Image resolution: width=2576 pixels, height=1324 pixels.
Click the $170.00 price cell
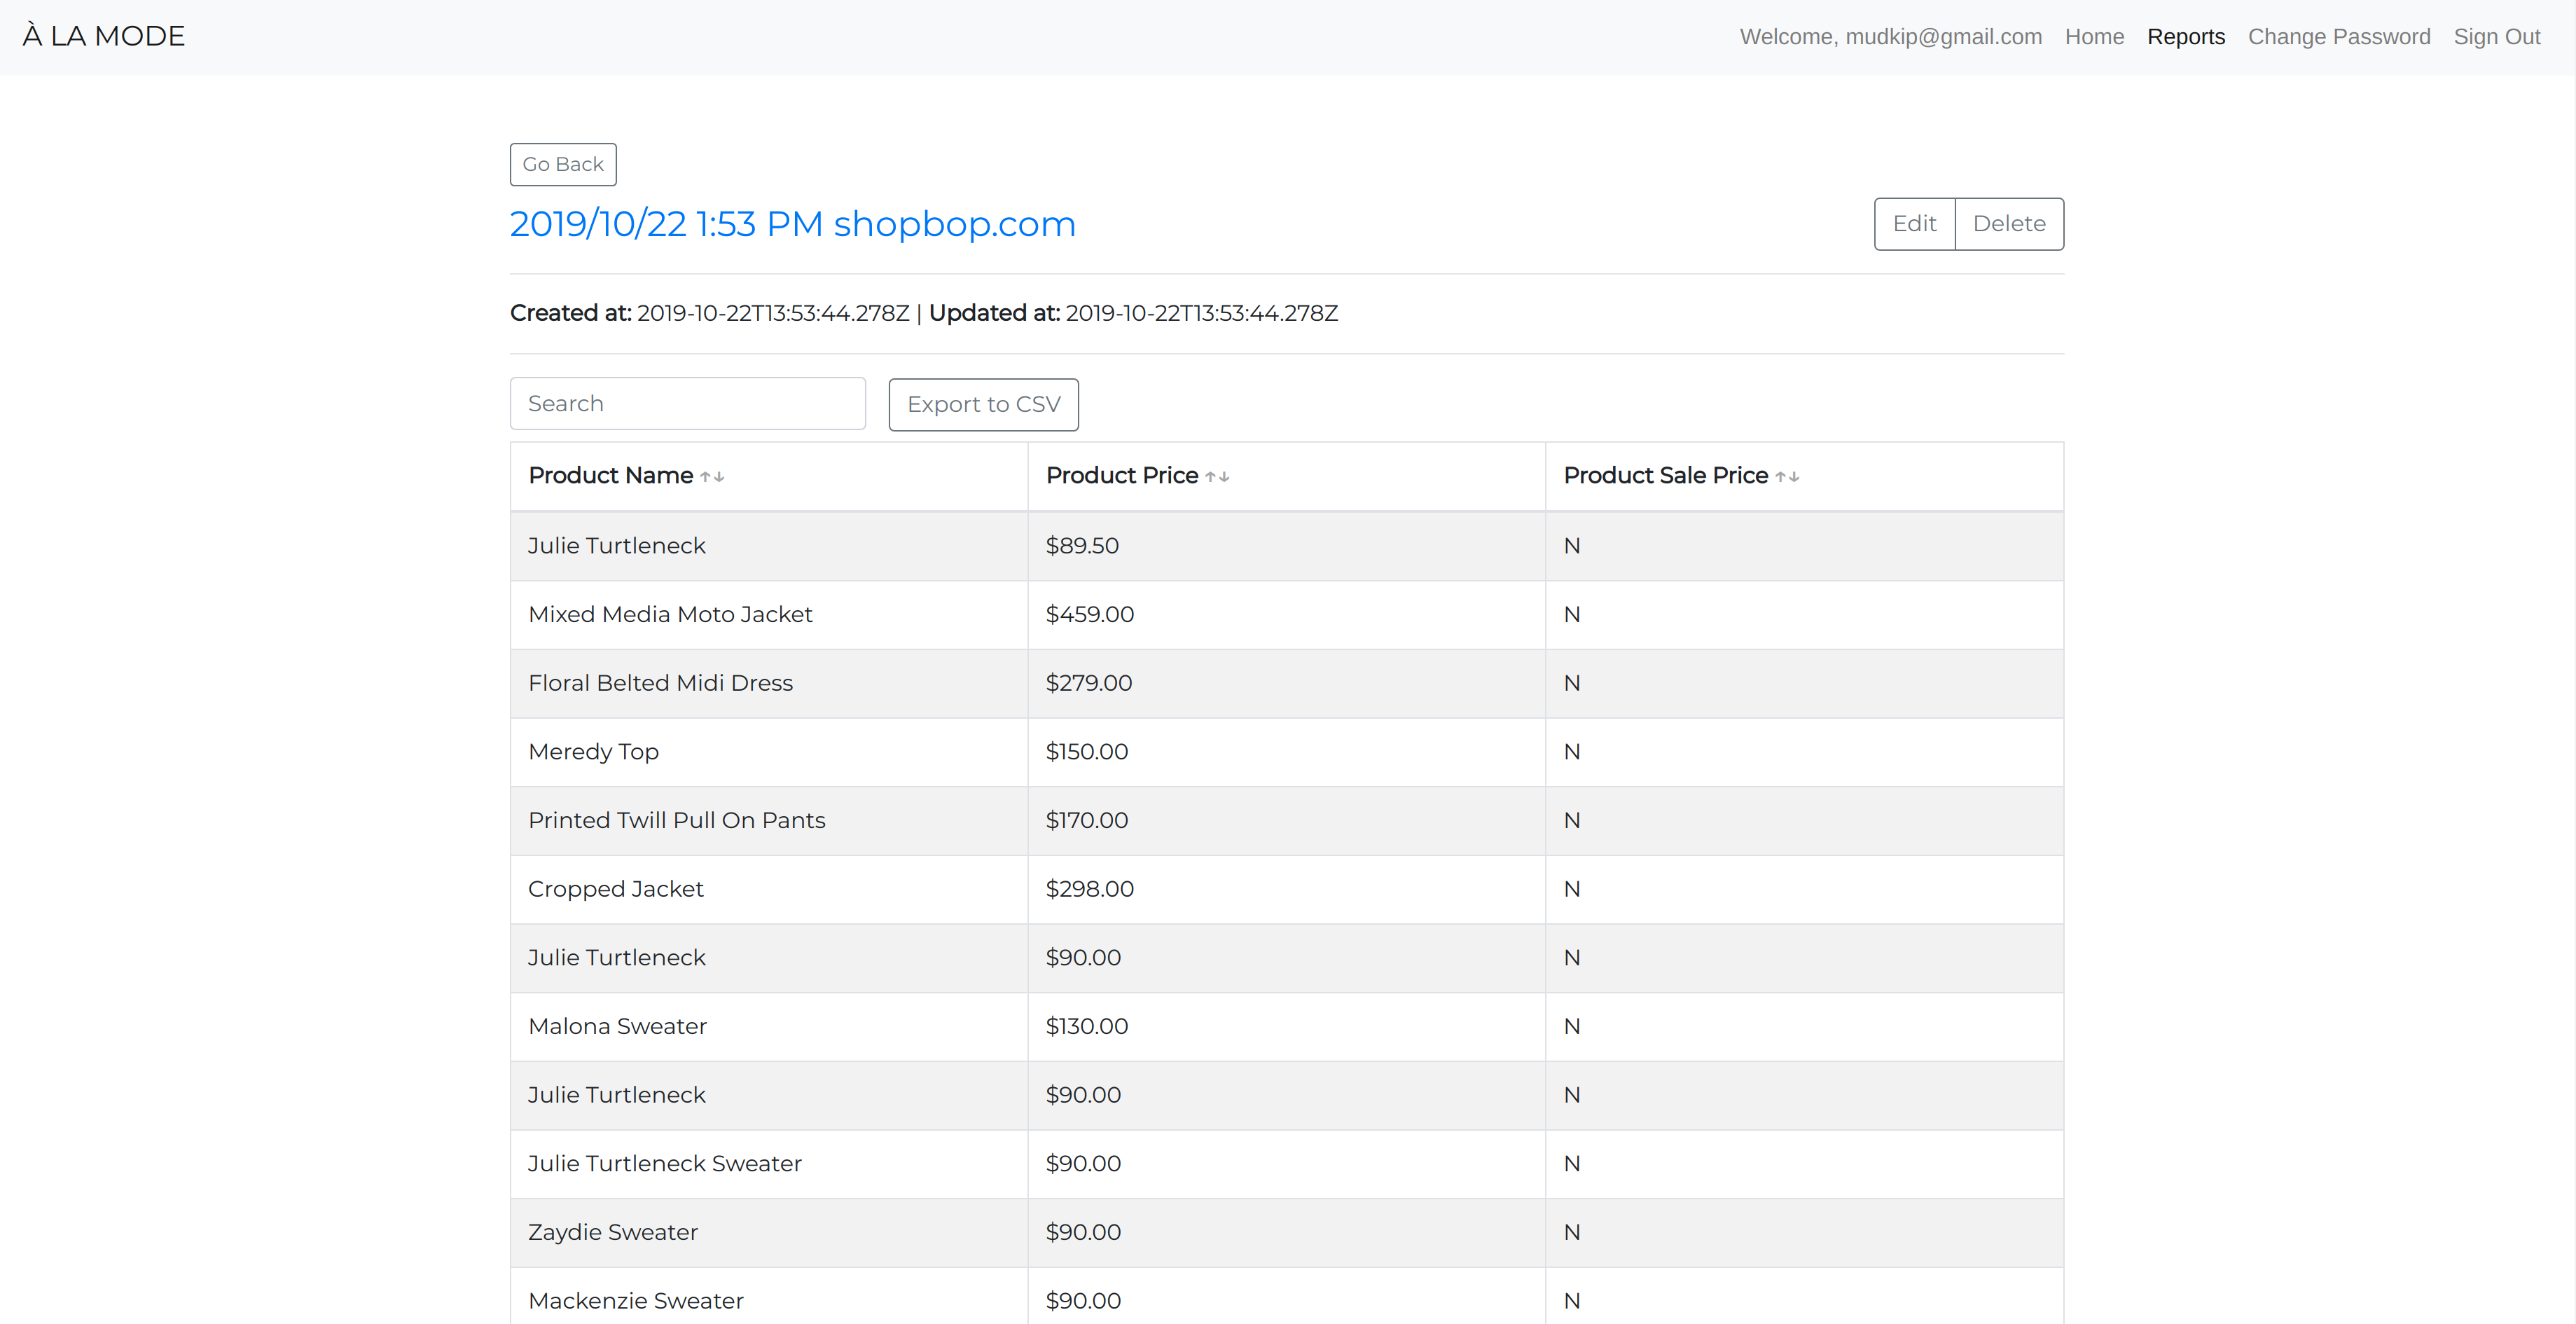tap(1286, 821)
